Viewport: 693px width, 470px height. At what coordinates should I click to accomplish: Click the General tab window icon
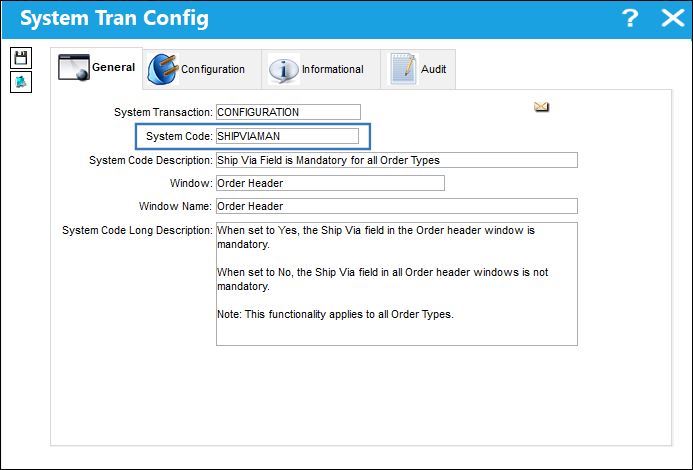pos(74,68)
